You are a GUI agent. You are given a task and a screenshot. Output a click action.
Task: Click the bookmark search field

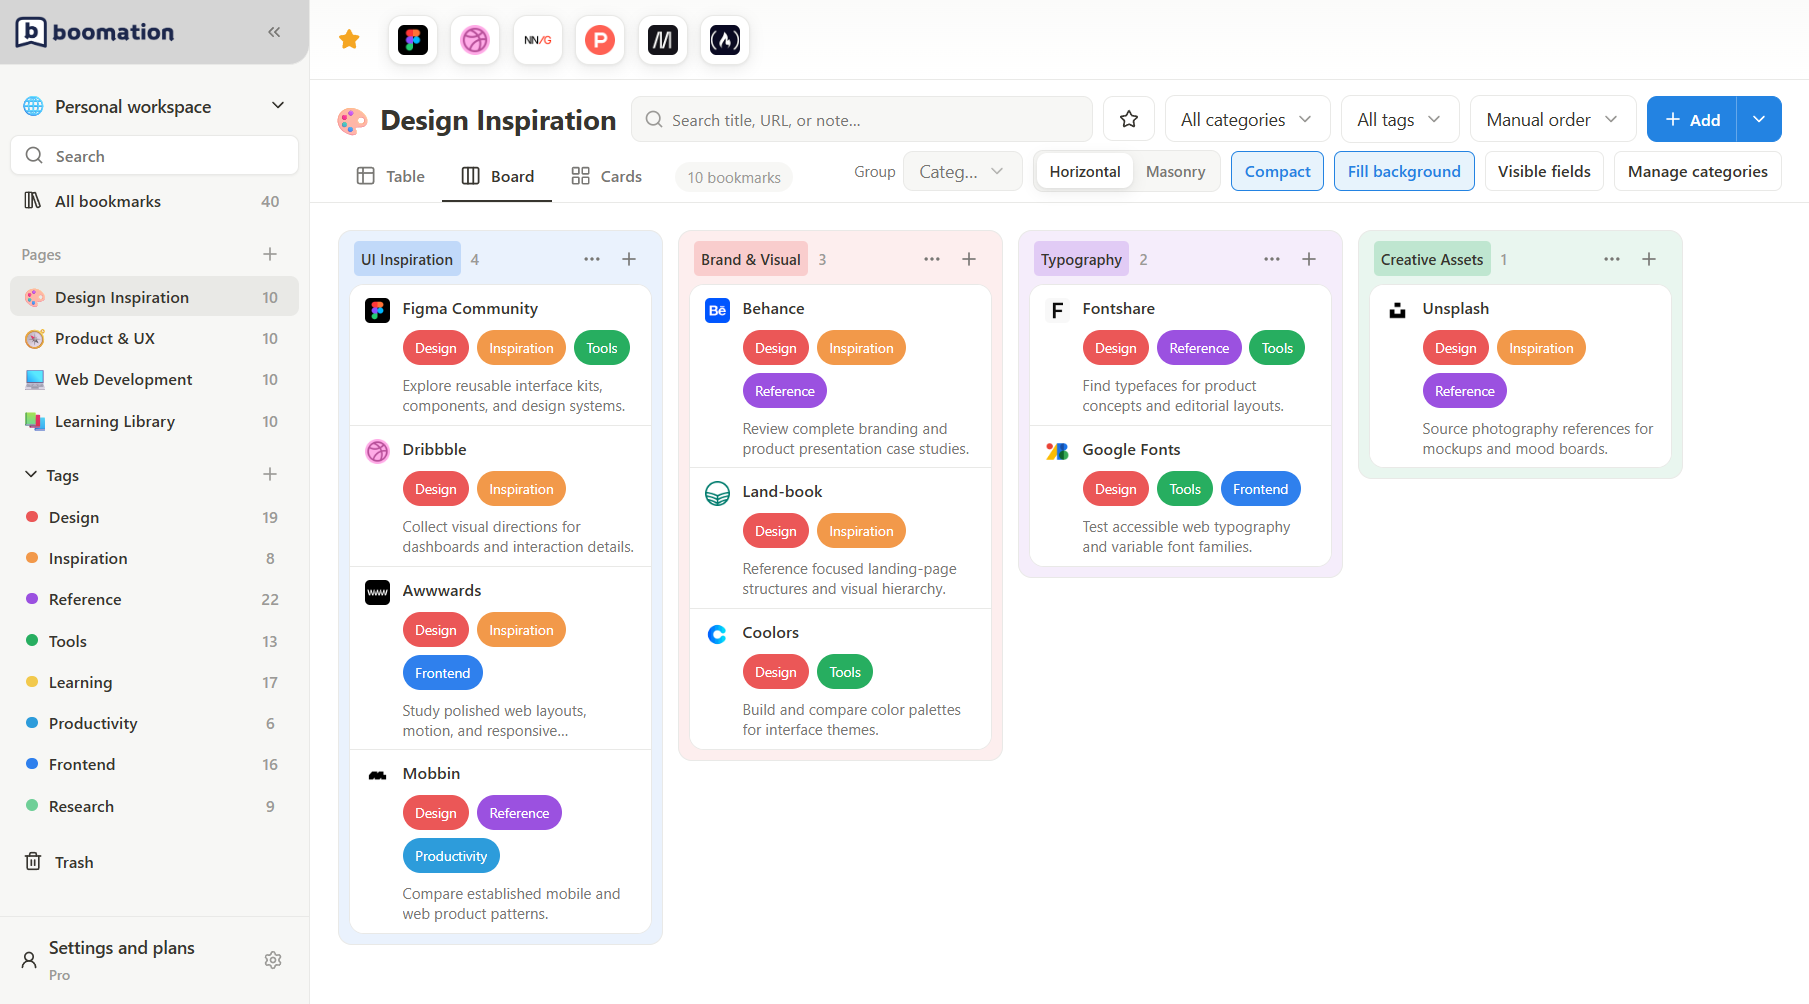tap(862, 119)
